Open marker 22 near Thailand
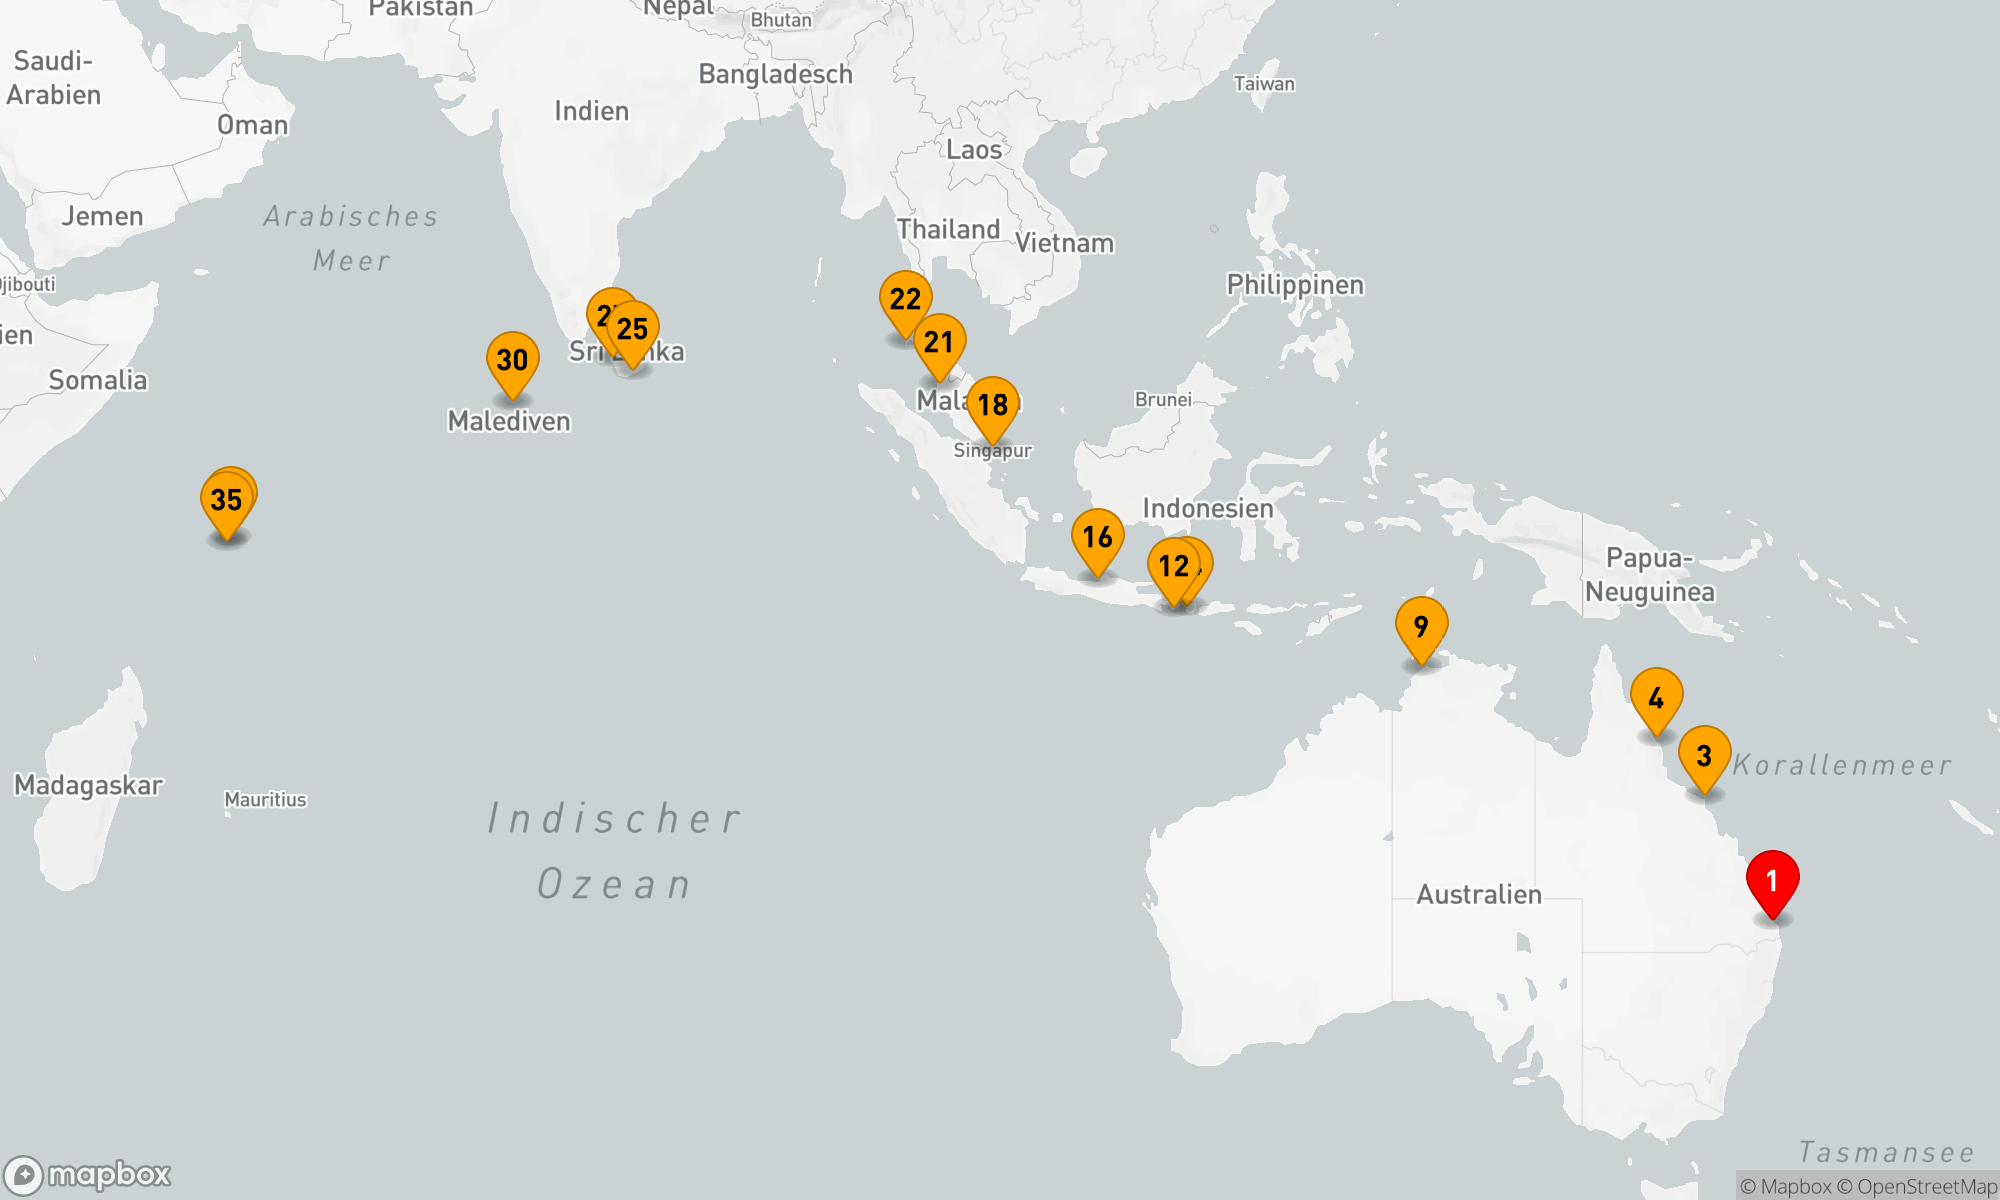2000x1200 pixels. 905,299
